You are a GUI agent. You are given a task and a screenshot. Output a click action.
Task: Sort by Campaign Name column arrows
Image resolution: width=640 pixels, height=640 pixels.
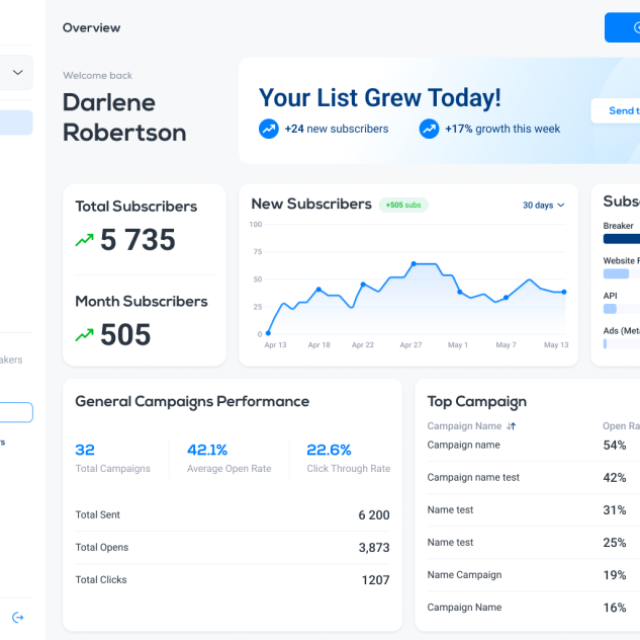[511, 426]
